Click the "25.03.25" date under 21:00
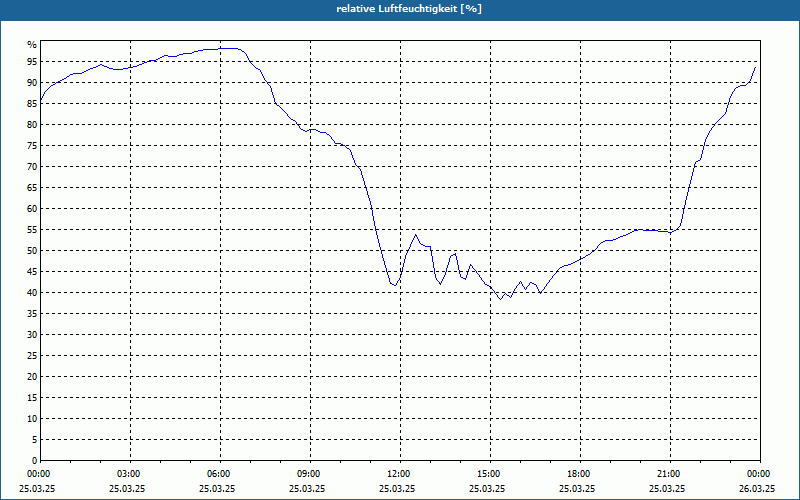Image resolution: width=800 pixels, height=500 pixels. (668, 488)
